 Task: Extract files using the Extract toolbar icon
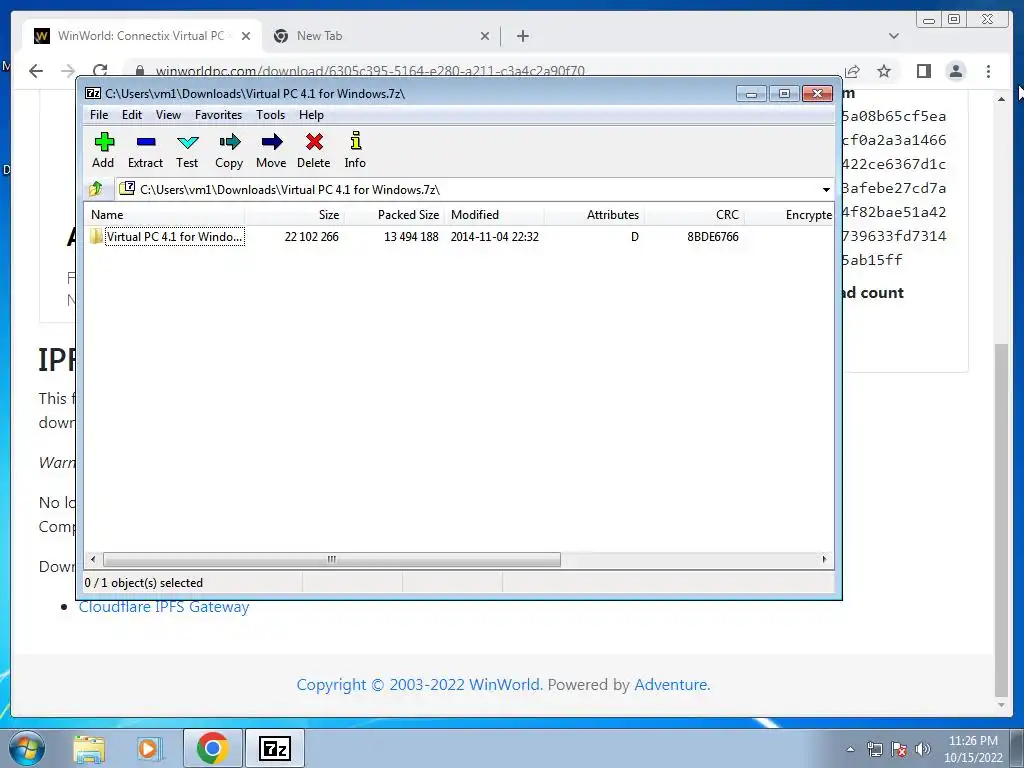[x=145, y=150]
